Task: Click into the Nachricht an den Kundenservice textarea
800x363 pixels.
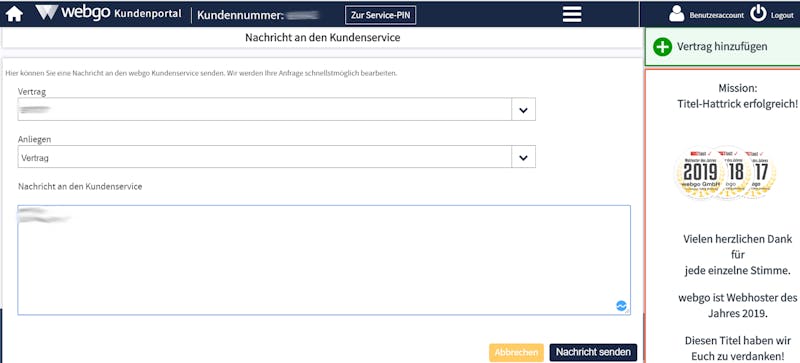Action: click(x=324, y=260)
